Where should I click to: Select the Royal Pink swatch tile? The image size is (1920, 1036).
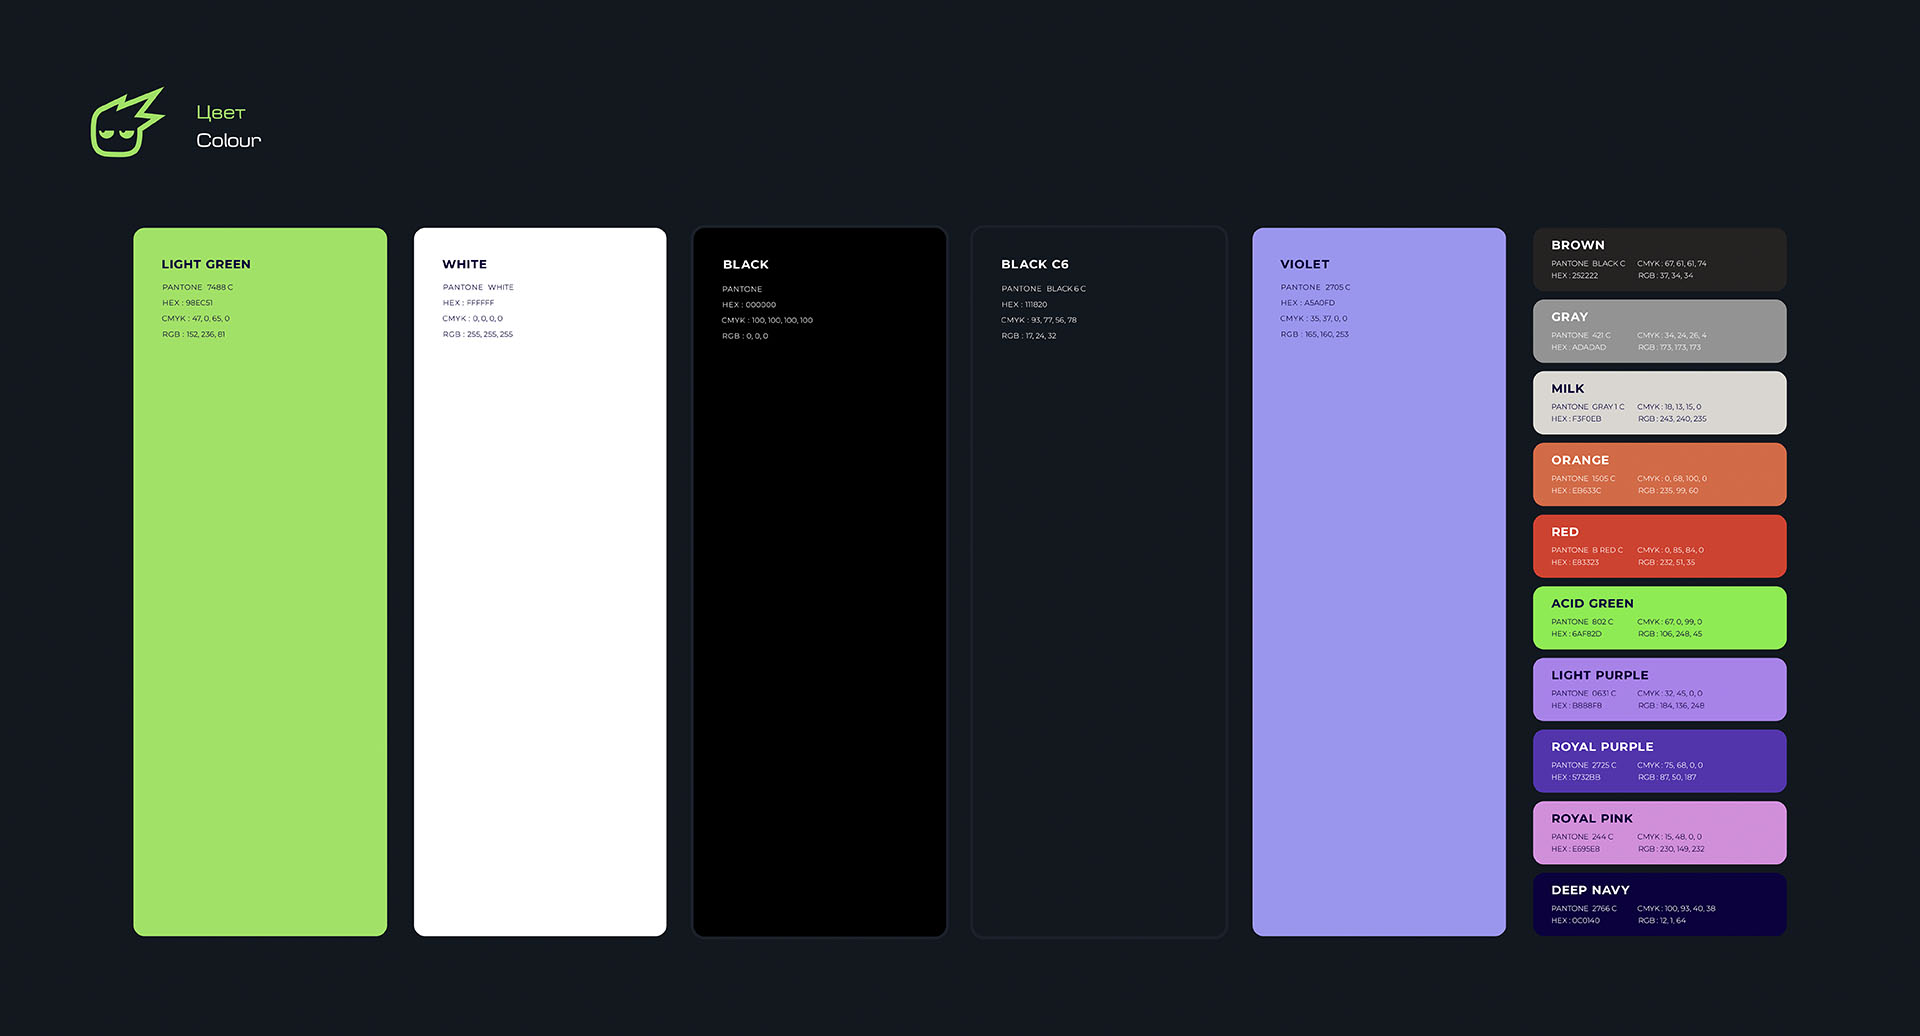tap(1660, 833)
